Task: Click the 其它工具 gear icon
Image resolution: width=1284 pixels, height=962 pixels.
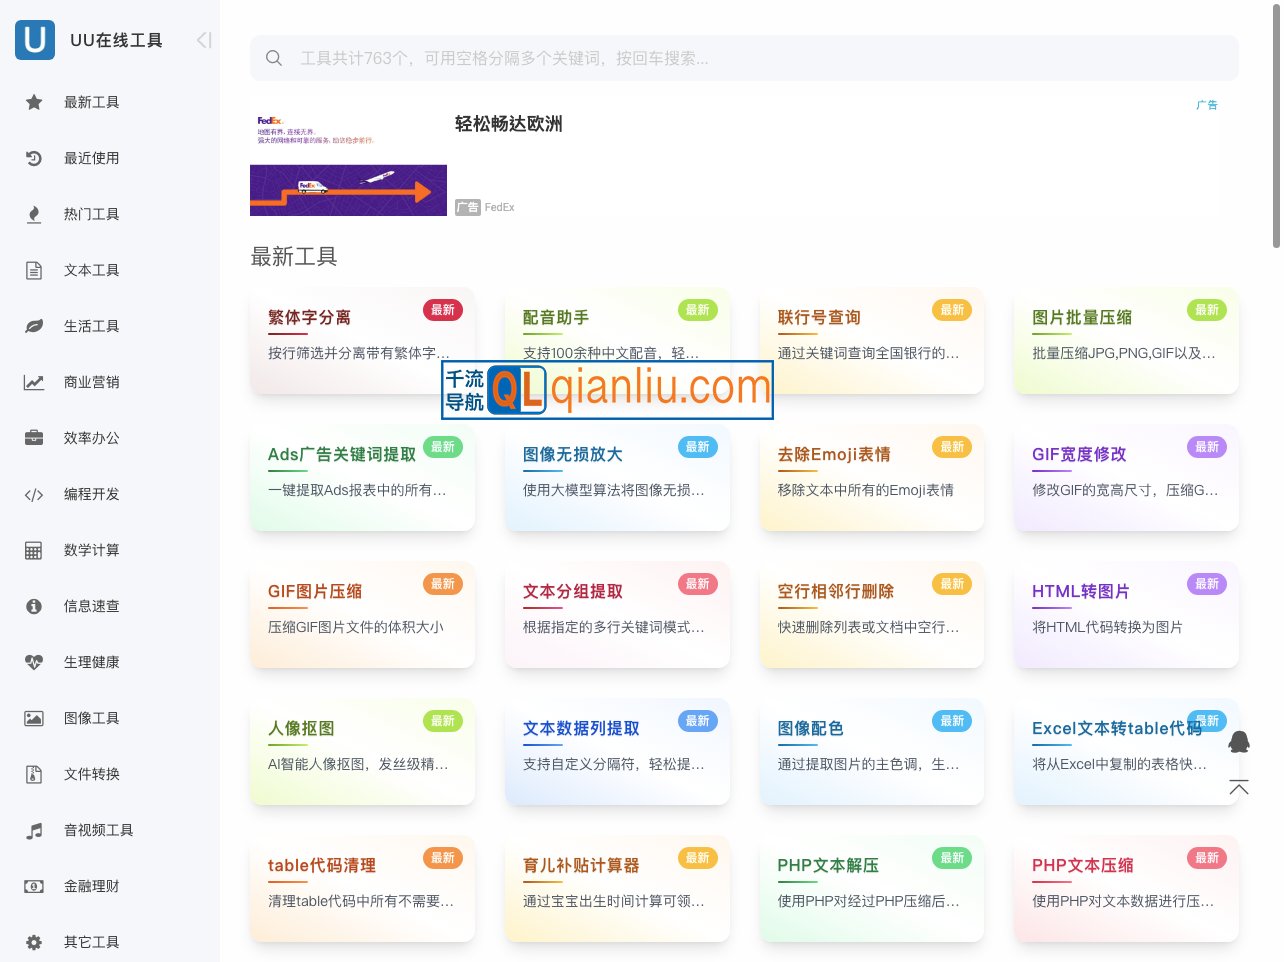Action: pyautogui.click(x=33, y=942)
